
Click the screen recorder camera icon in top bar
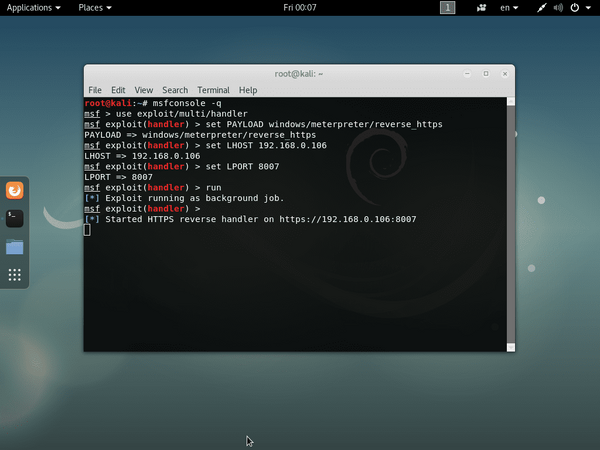click(481, 8)
